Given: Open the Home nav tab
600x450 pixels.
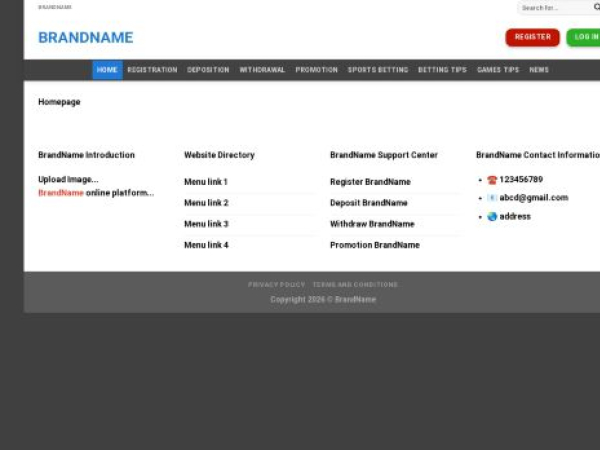Looking at the screenshot, I should click(107, 70).
